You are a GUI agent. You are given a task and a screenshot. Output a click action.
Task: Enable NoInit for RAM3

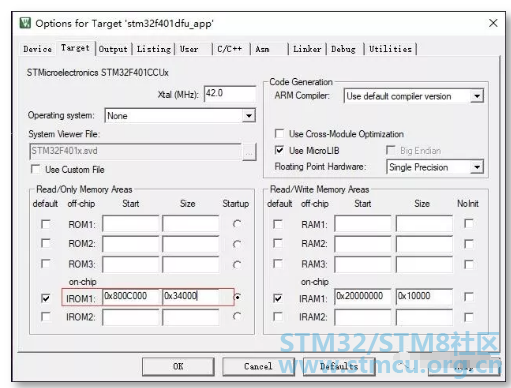point(469,265)
